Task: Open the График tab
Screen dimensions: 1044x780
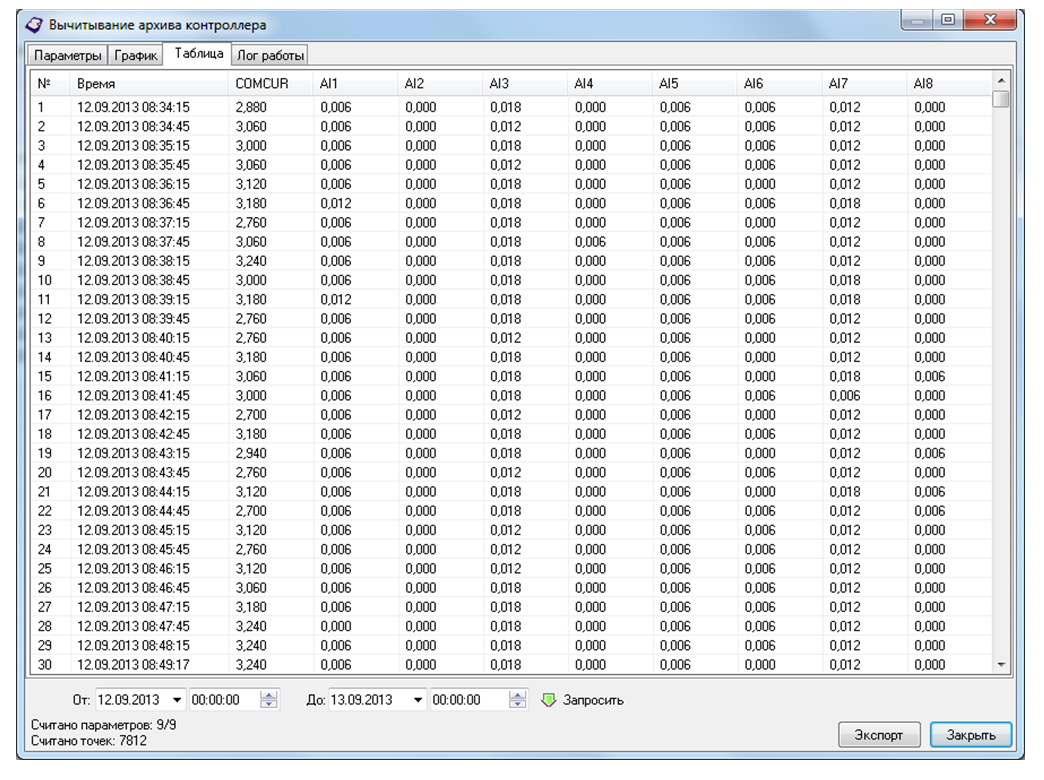Action: 136,56
